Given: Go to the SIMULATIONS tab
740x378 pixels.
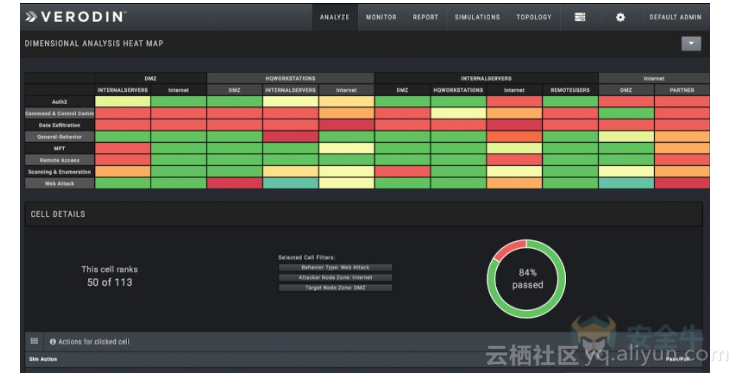Looking at the screenshot, I should click(477, 17).
